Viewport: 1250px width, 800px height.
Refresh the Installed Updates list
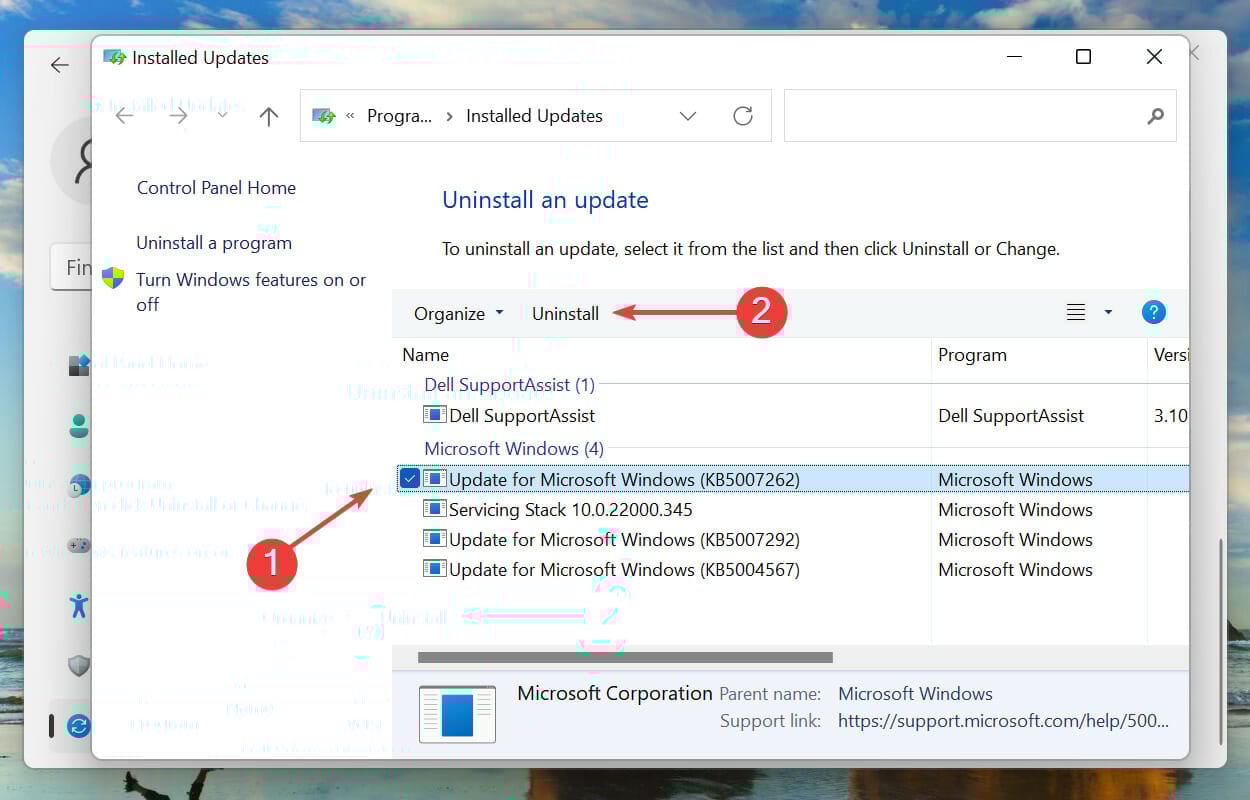743,116
